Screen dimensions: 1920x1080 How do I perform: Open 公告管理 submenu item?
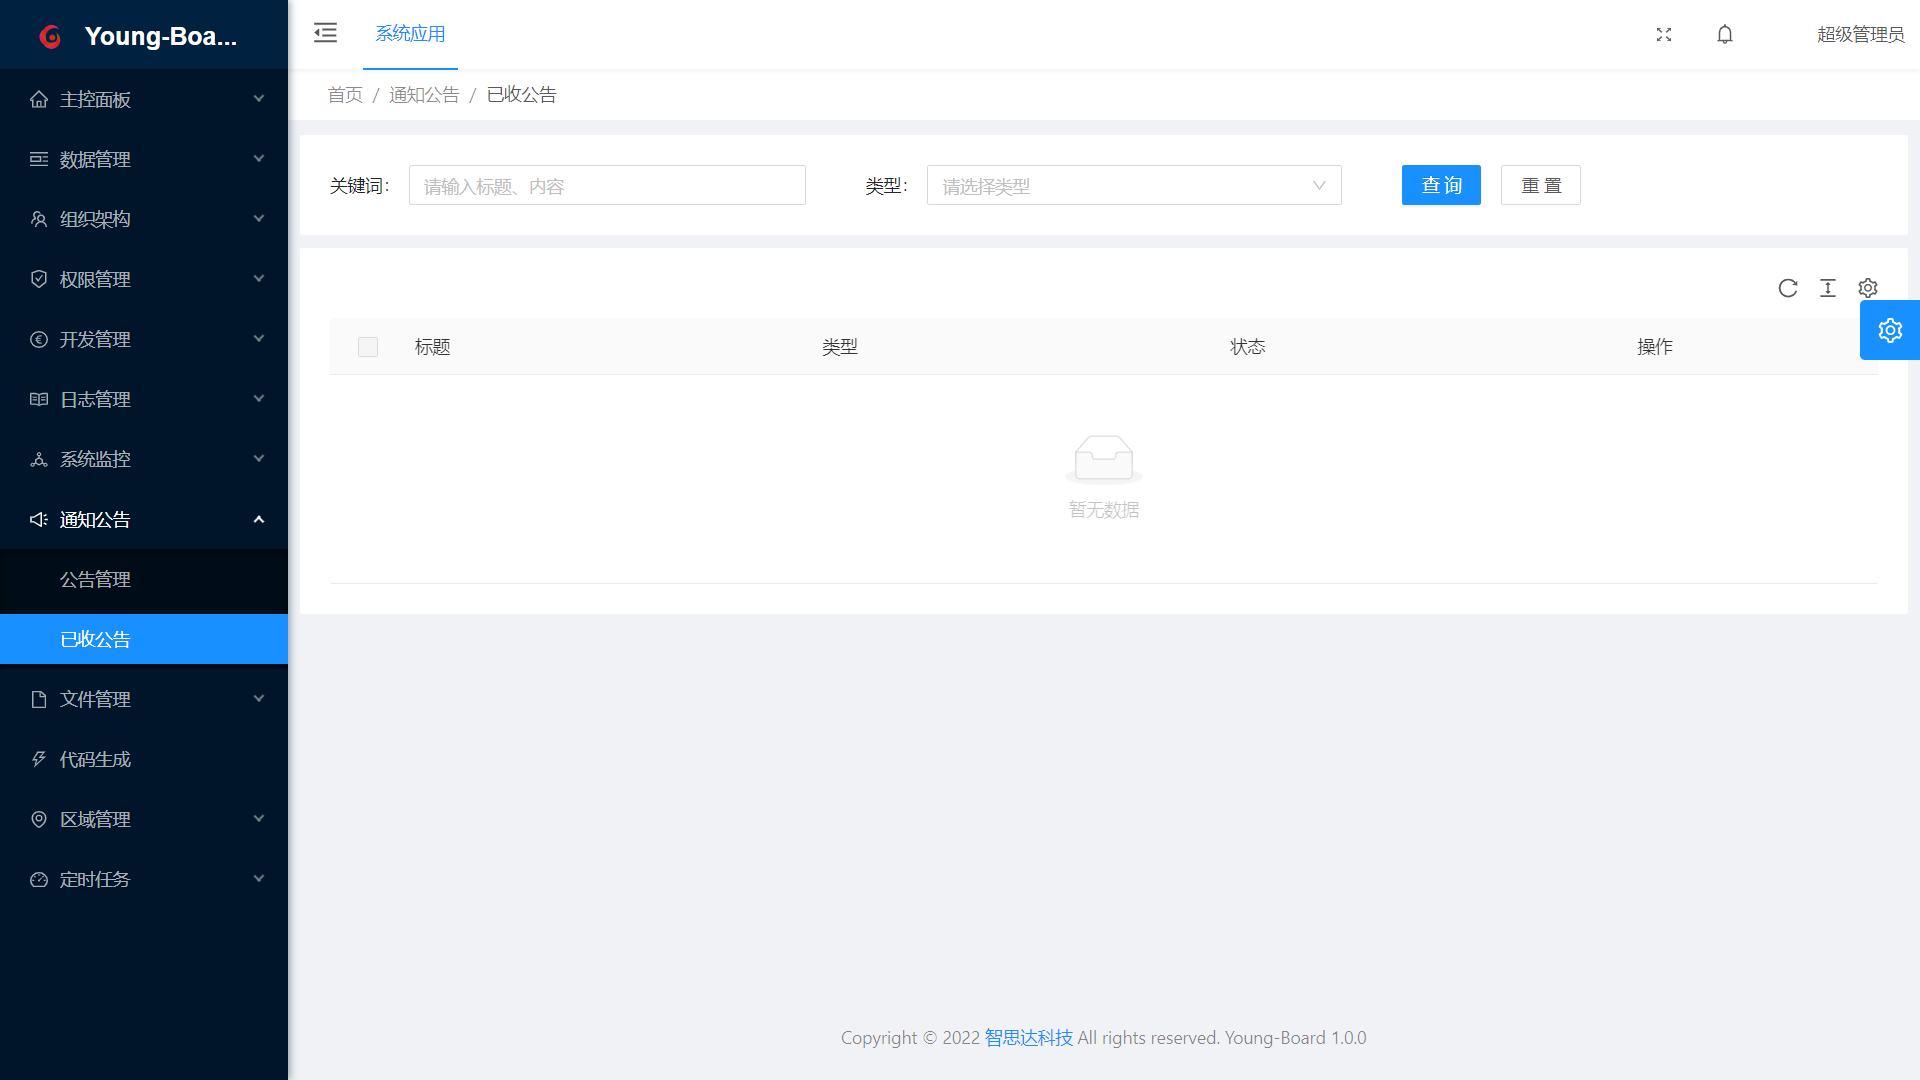pos(95,579)
